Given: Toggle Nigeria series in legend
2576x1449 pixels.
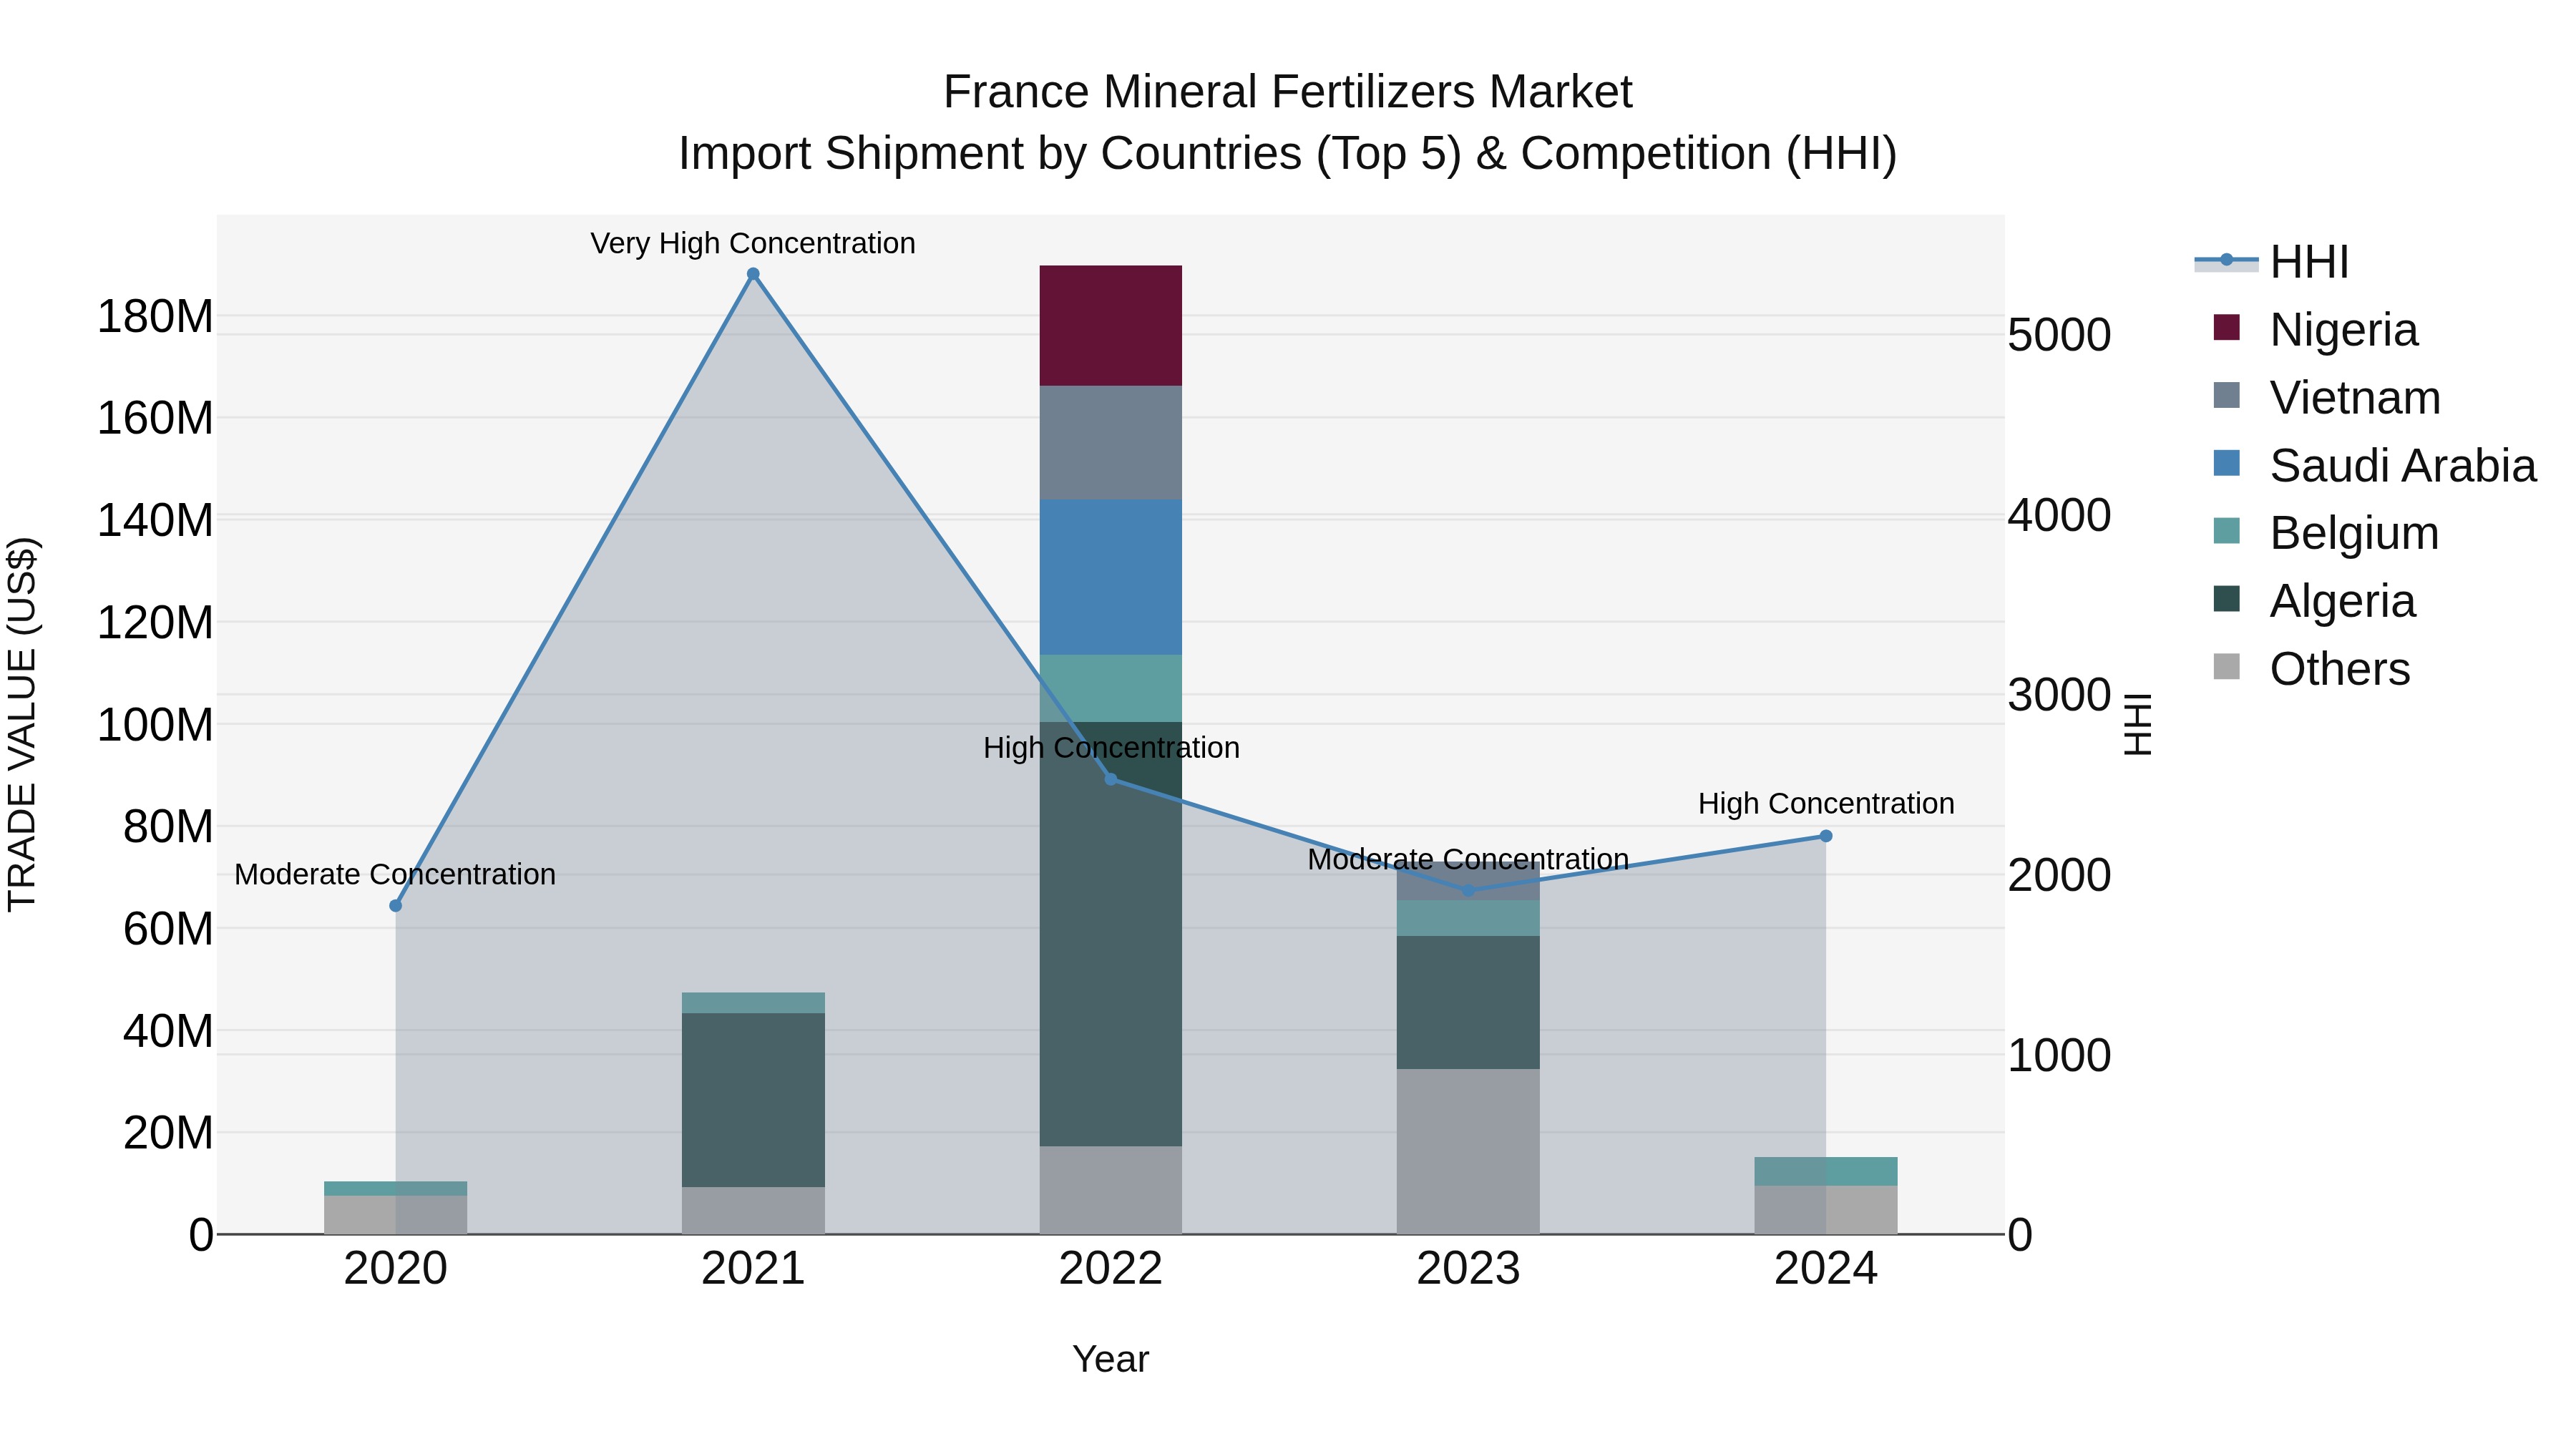Looking at the screenshot, I should tap(2315, 329).
